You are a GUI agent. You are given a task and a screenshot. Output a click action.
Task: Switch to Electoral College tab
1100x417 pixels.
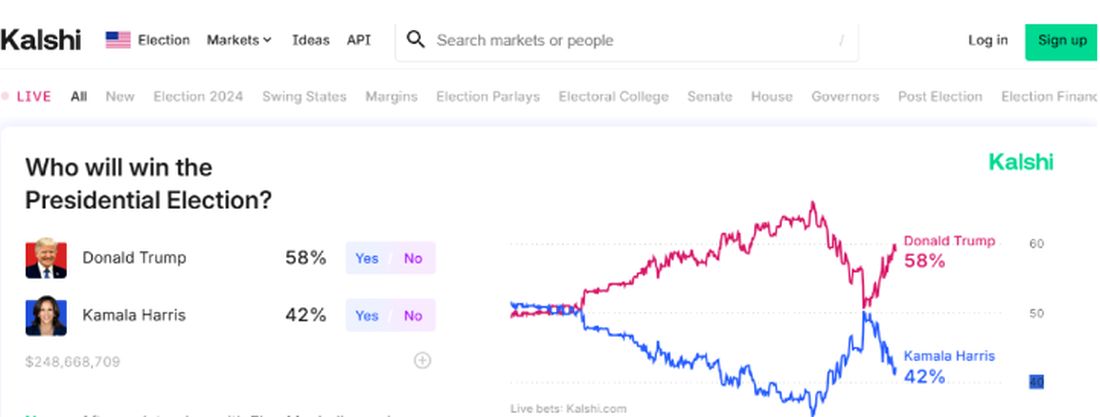(614, 96)
